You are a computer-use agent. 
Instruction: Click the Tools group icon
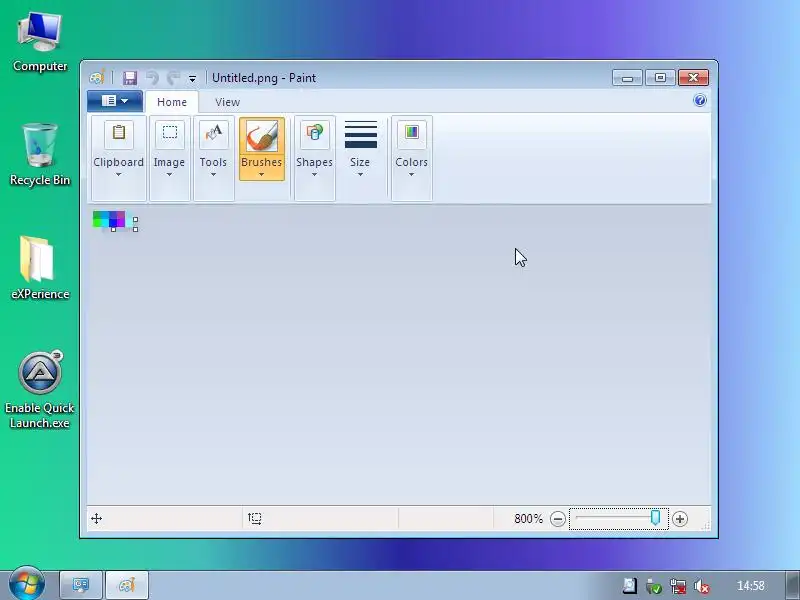pyautogui.click(x=213, y=134)
